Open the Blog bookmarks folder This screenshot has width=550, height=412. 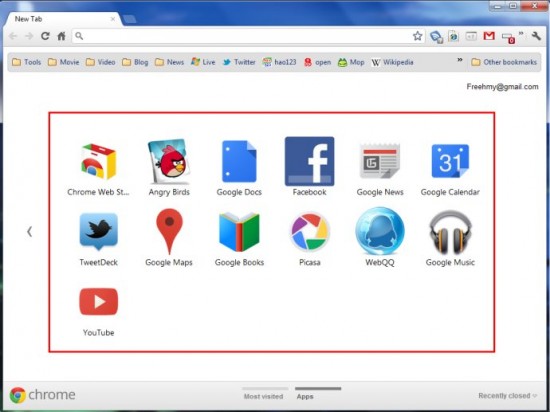point(135,62)
